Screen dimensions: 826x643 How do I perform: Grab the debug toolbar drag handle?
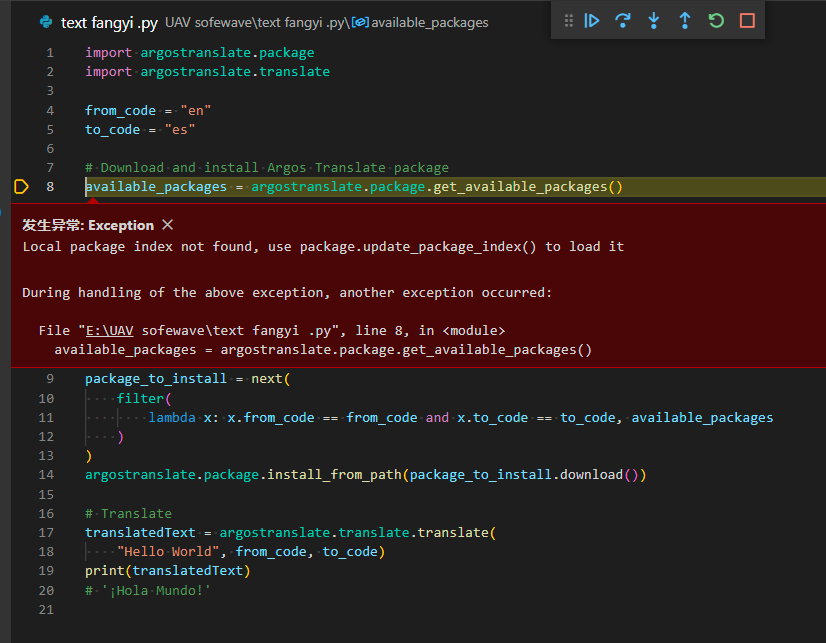(x=568, y=21)
